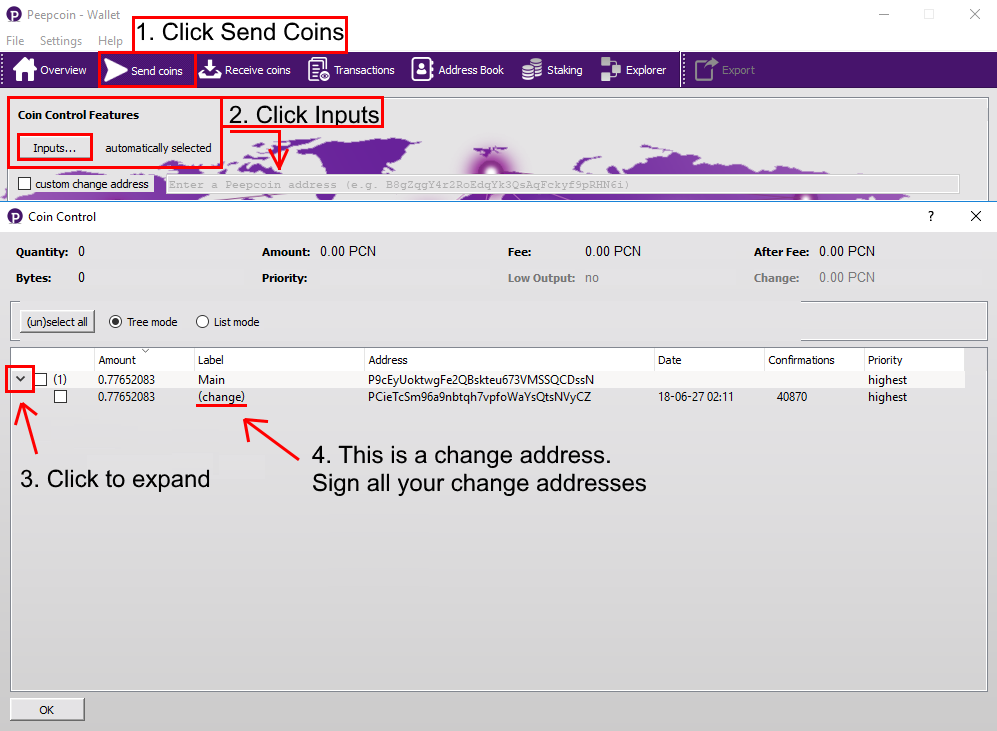The width and height of the screenshot is (997, 731).
Task: Sort by the Priority column header
Action: click(914, 360)
